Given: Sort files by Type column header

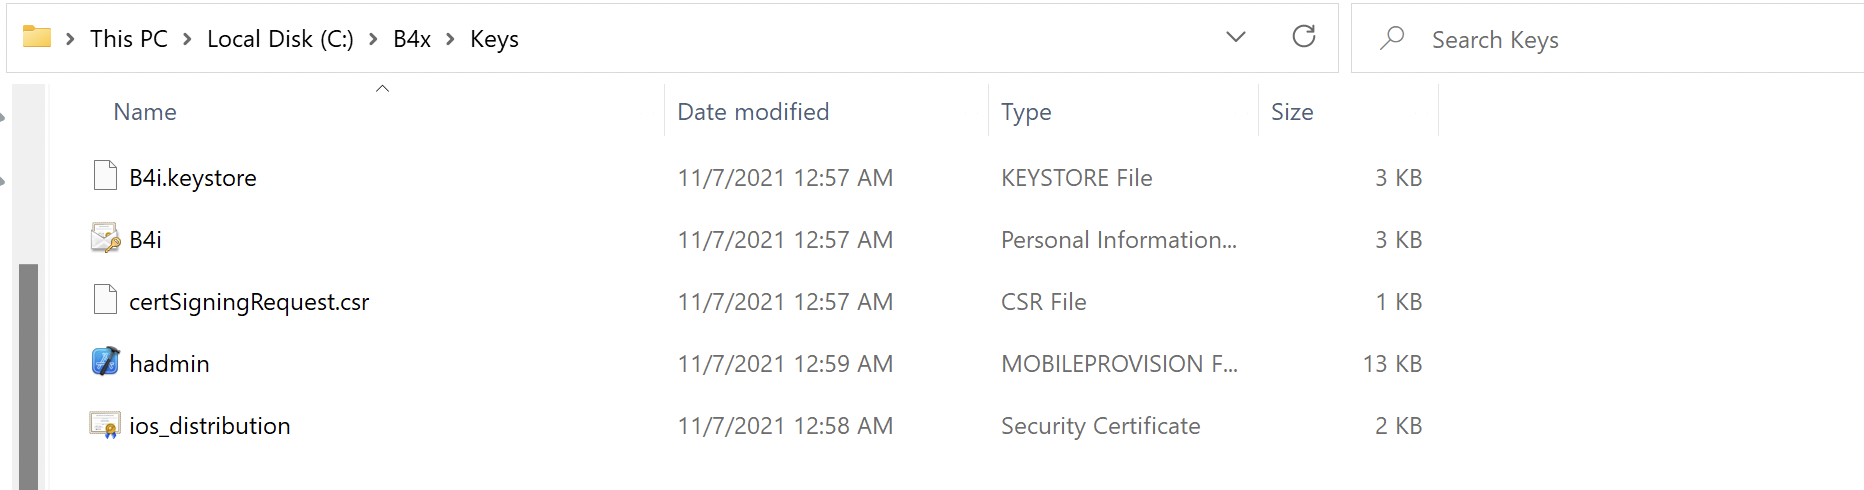Looking at the screenshot, I should click(x=1026, y=112).
